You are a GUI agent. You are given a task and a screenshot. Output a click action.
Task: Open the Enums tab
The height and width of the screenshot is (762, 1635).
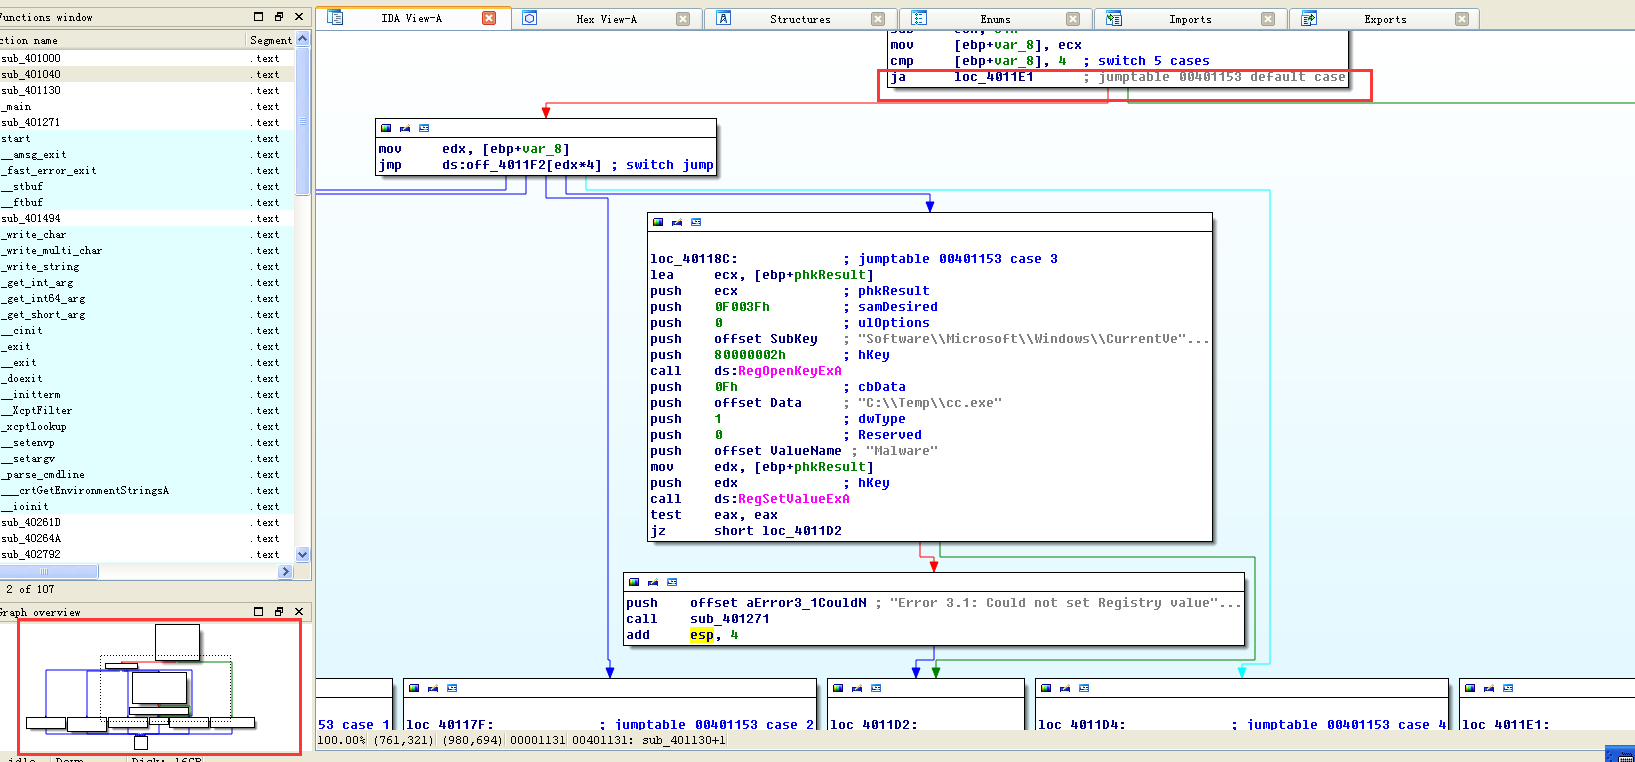995,19
